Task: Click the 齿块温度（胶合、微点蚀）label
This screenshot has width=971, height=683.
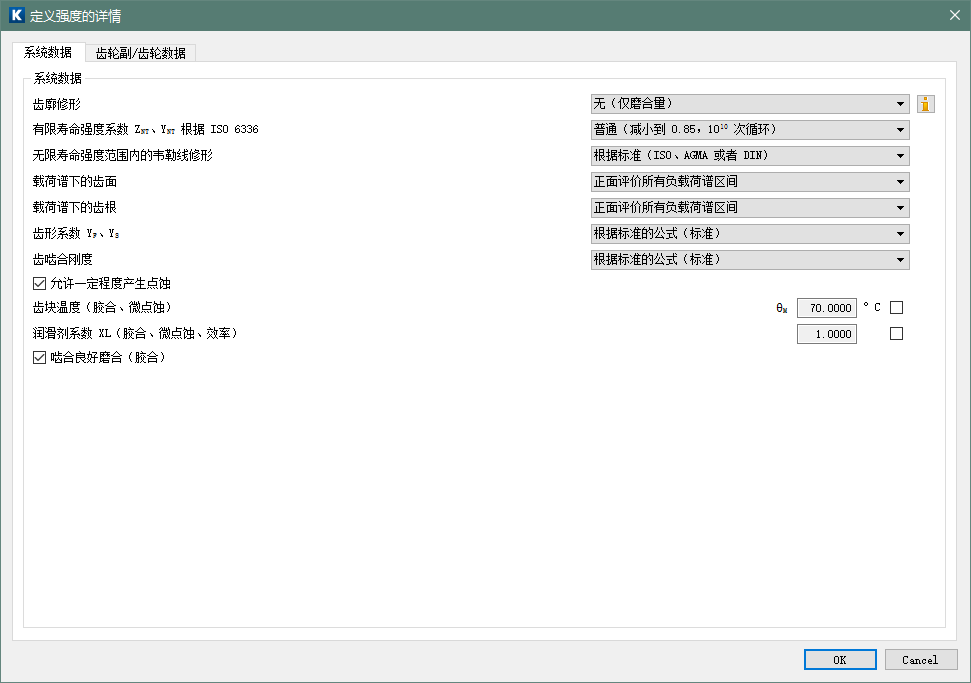Action: click(102, 307)
